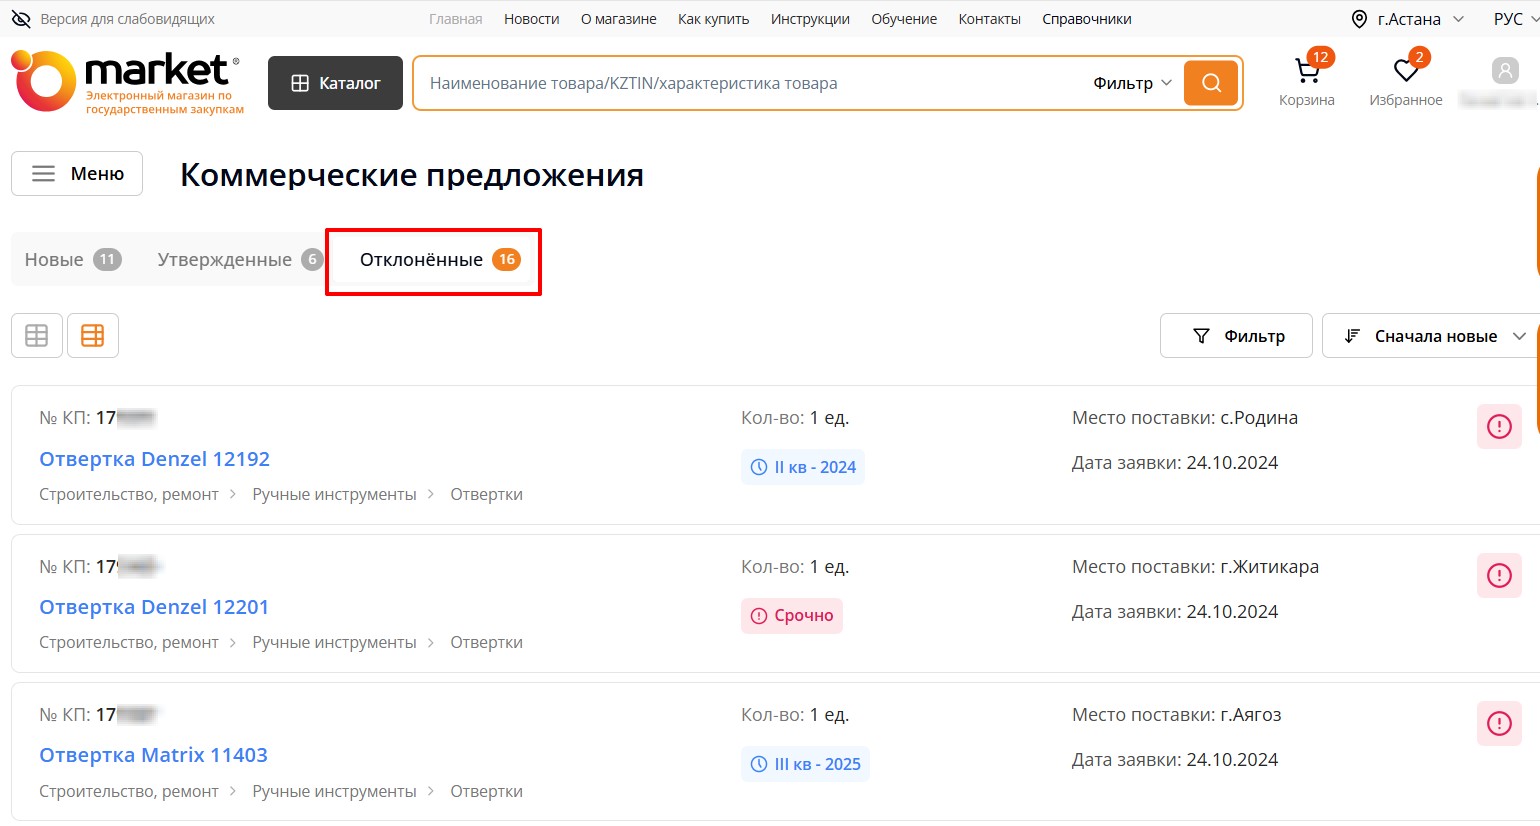This screenshot has height=826, width=1540.
Task: Click alert icon for Отвертка Matrix 11403
Action: click(1498, 724)
